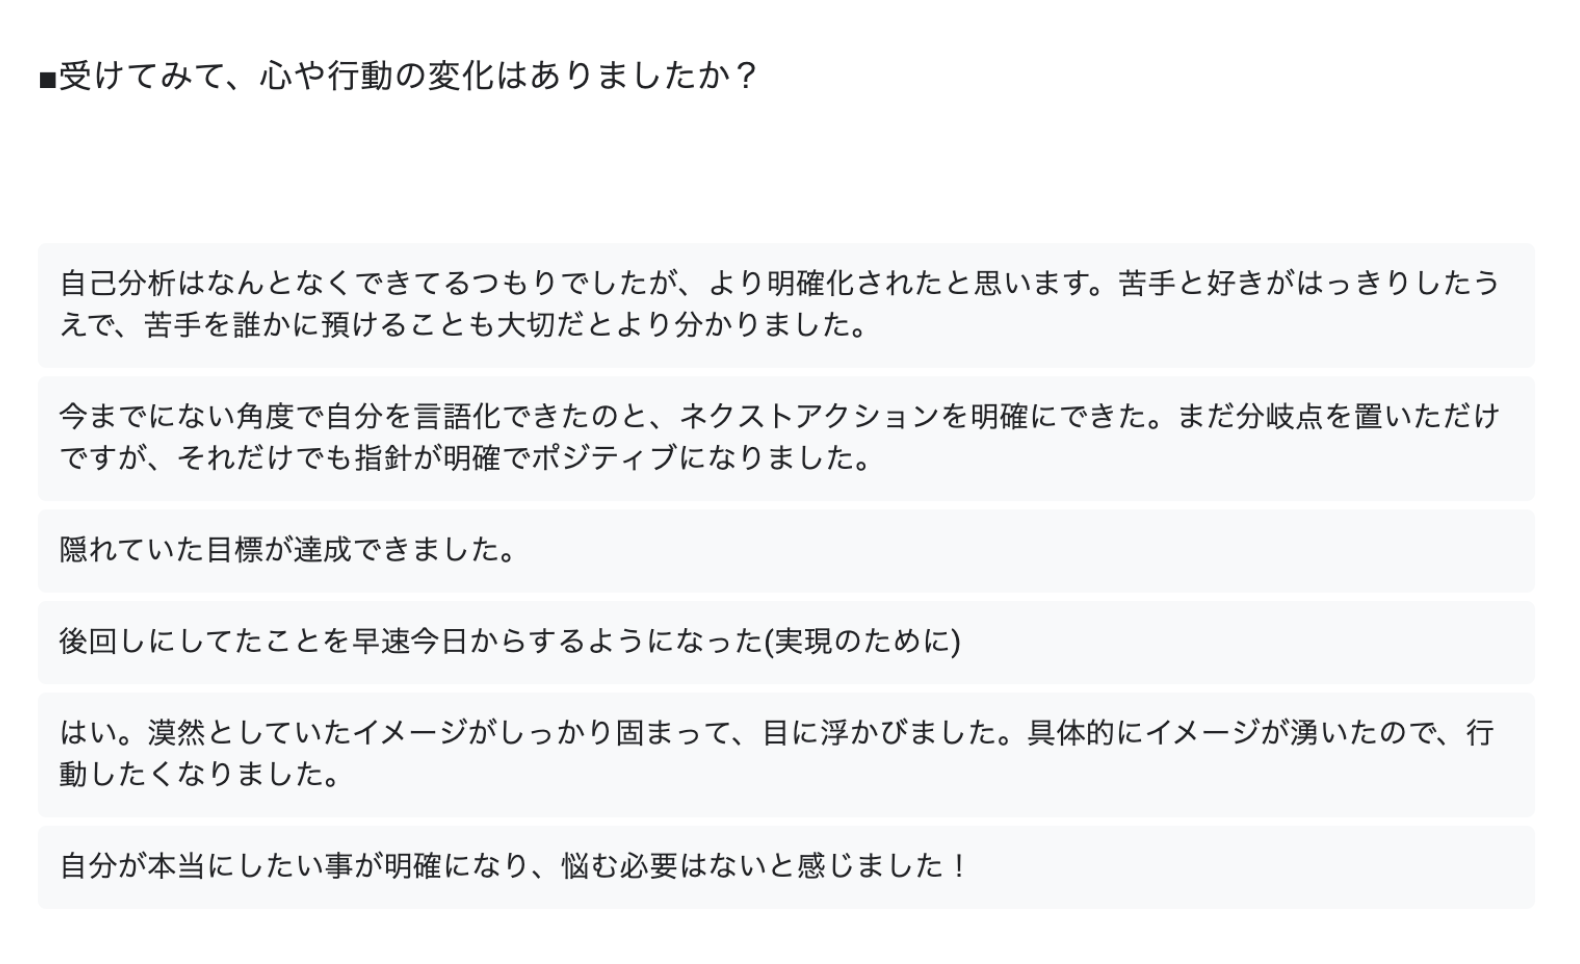Select the response 隠れていた目標が達成できました

click(786, 551)
